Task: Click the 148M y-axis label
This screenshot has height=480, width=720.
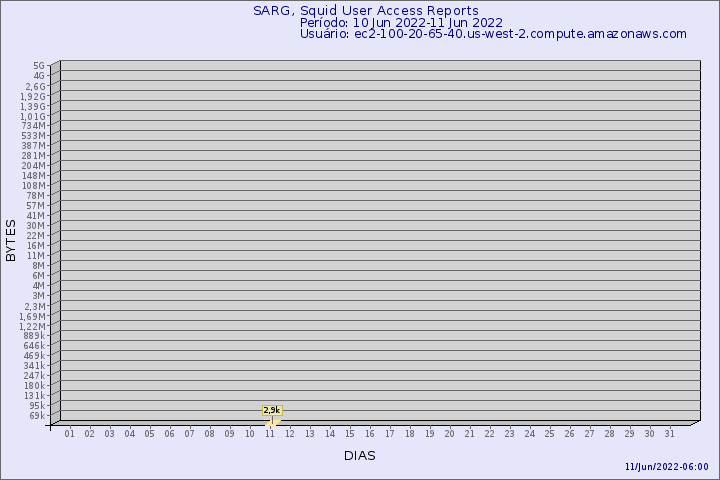Action: [x=34, y=176]
